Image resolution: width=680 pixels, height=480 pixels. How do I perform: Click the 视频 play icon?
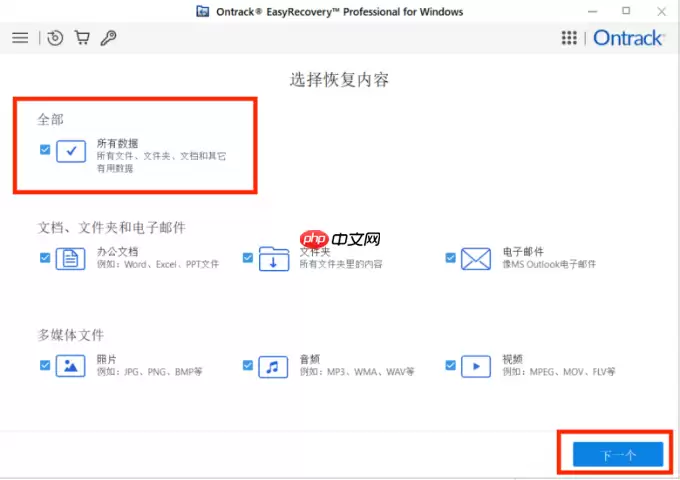[476, 366]
